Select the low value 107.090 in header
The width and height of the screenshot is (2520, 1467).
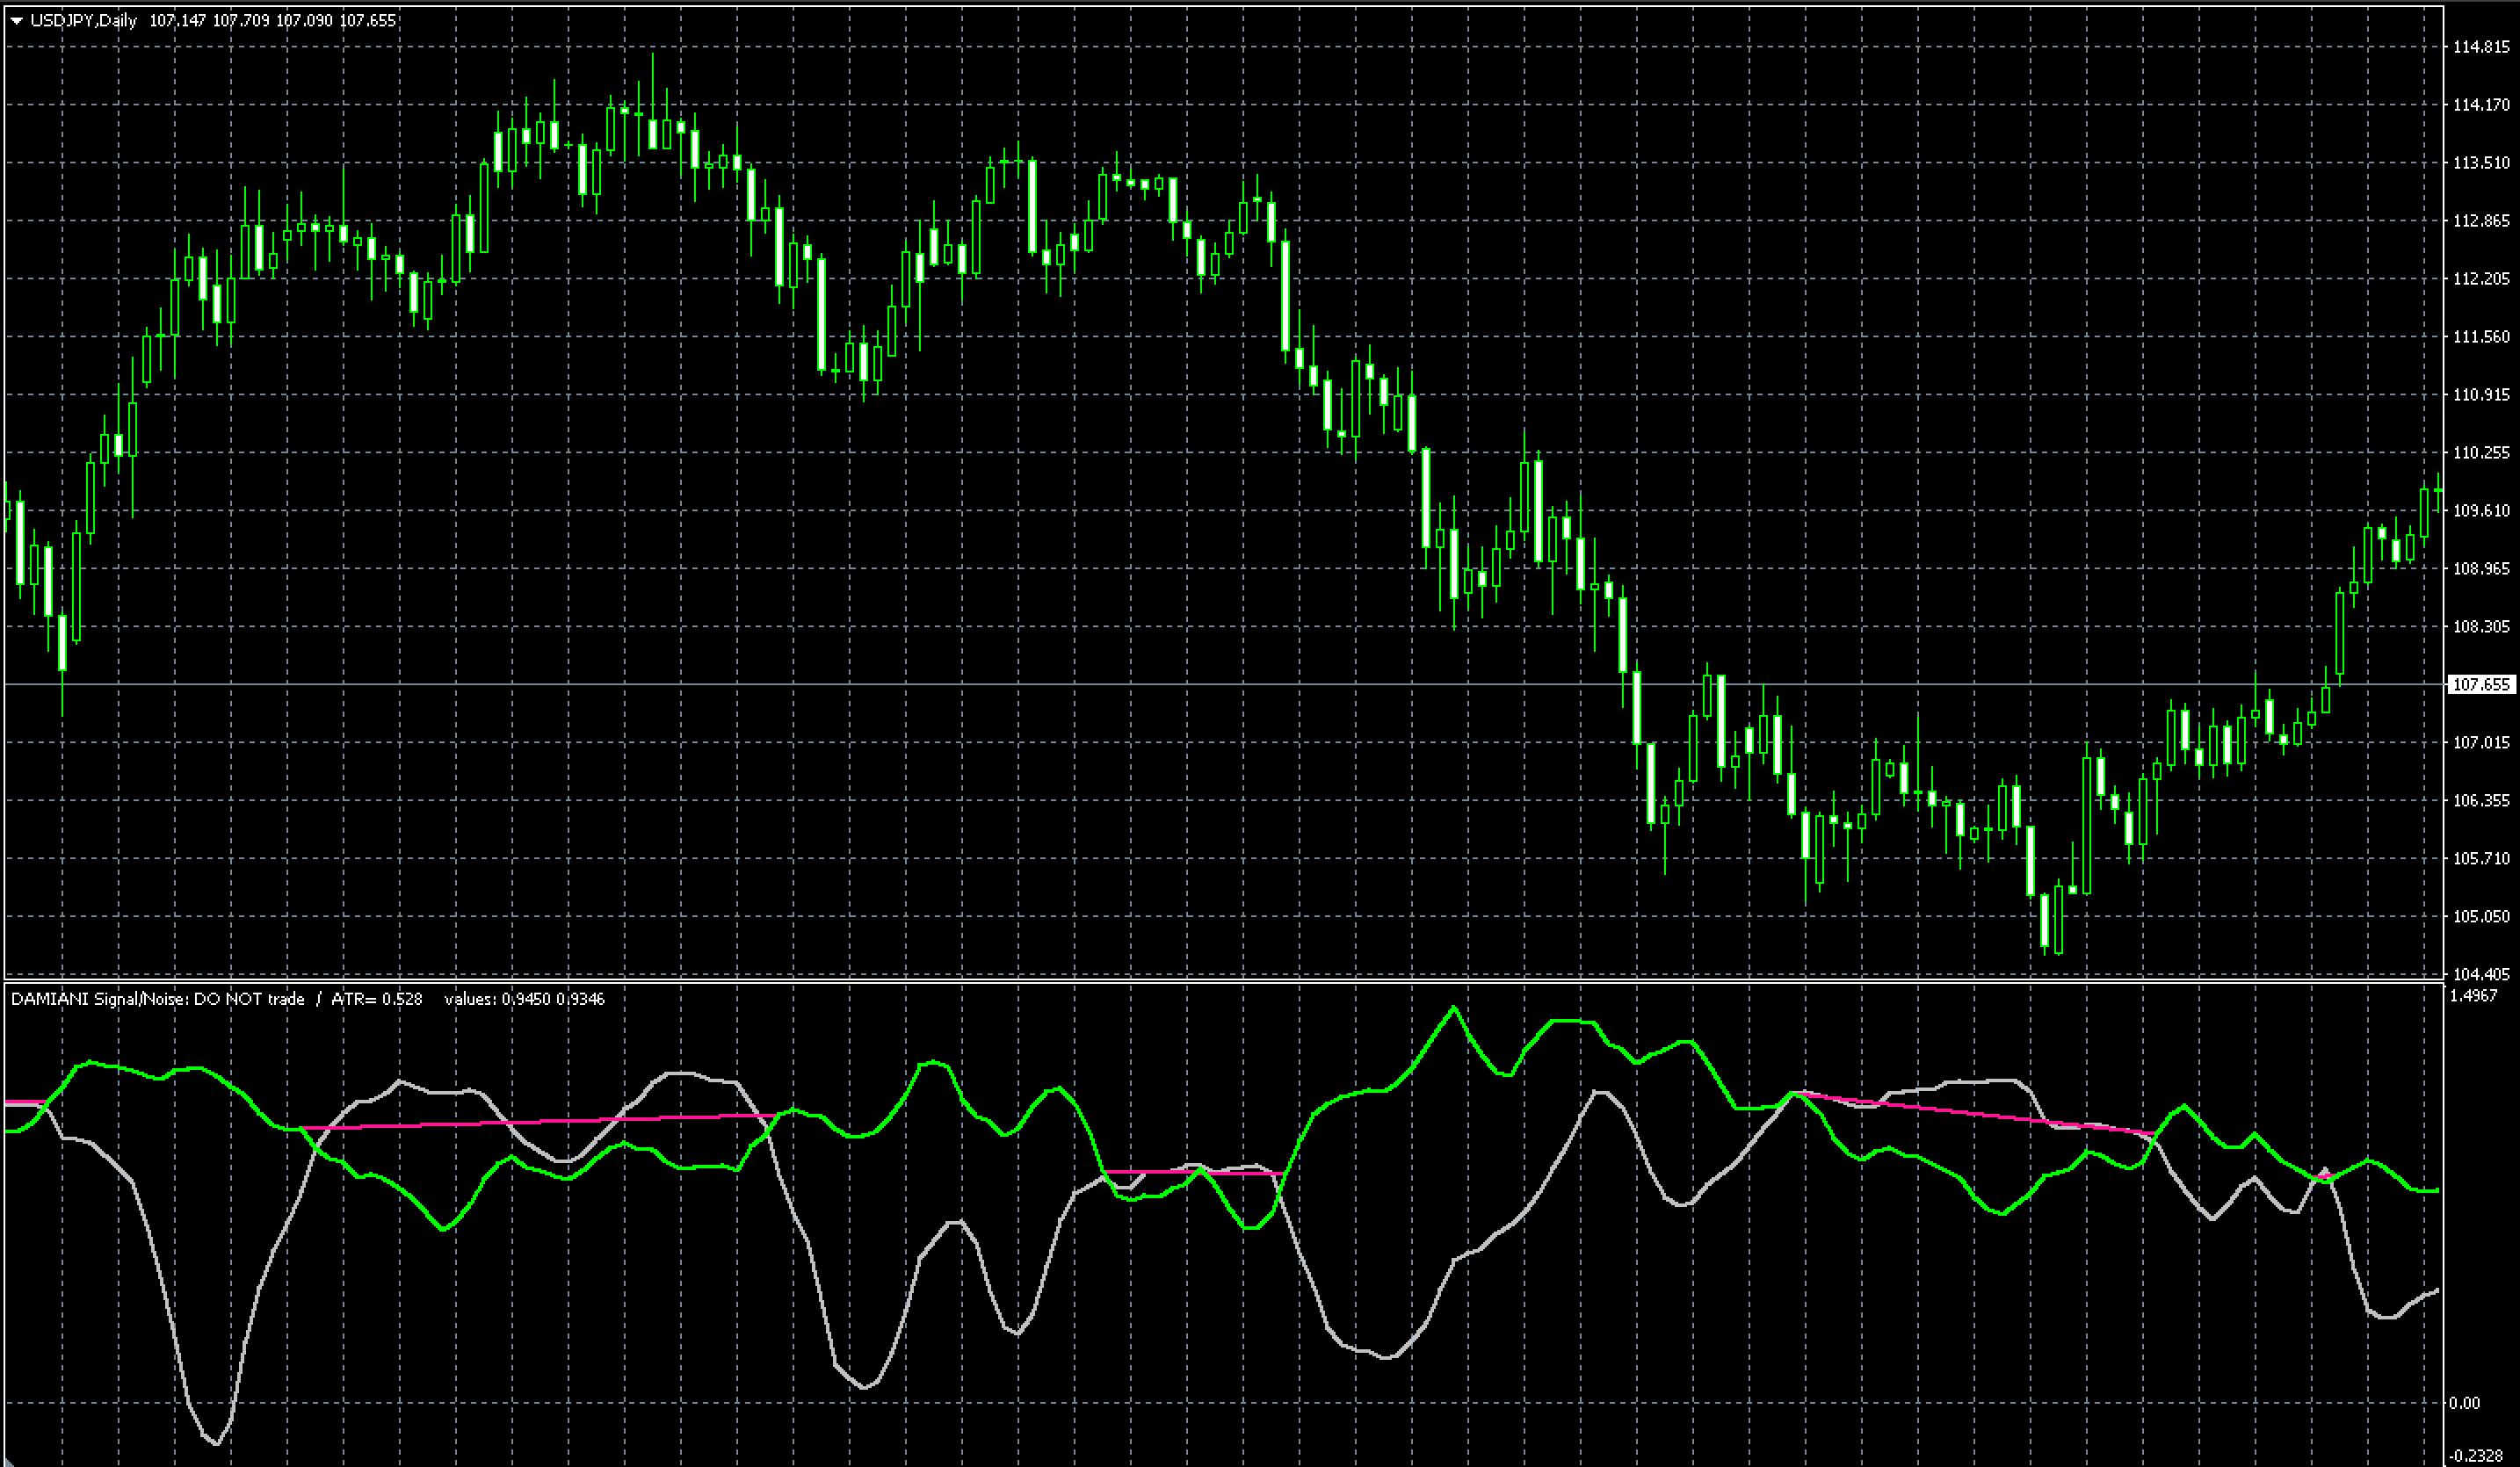click(304, 21)
